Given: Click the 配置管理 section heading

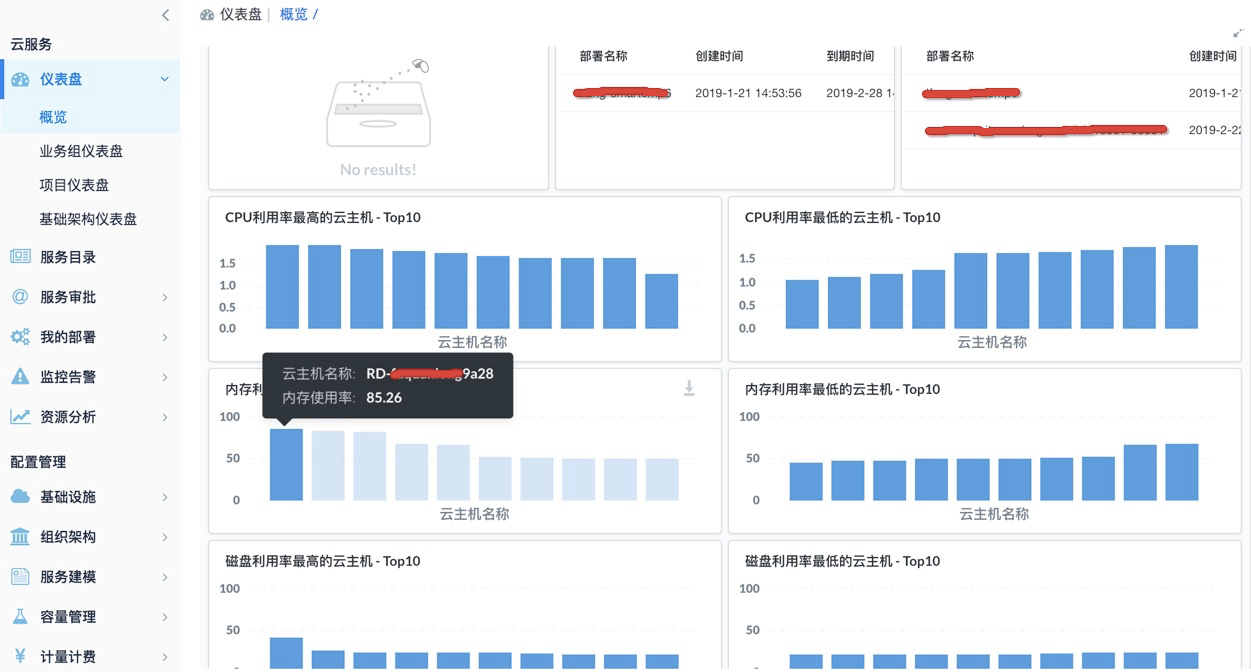Looking at the screenshot, I should coord(38,461).
